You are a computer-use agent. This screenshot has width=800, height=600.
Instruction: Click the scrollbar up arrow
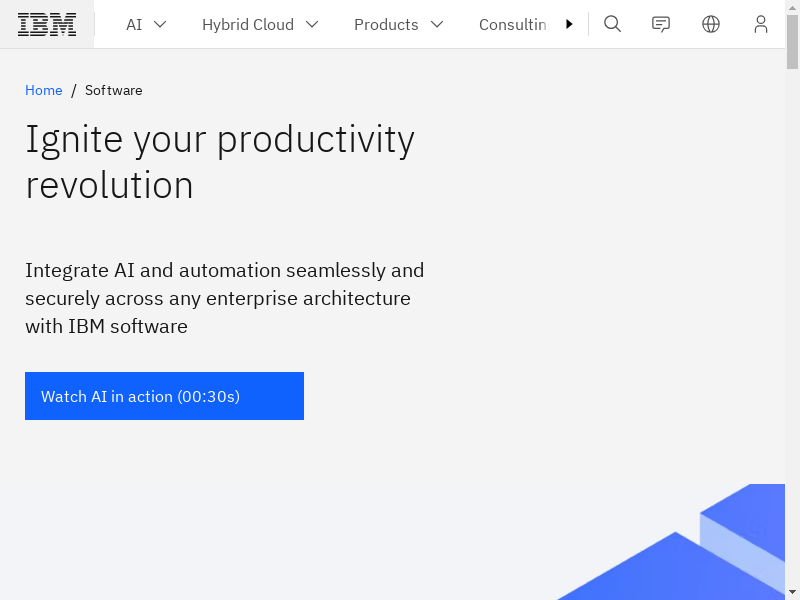click(793, 8)
